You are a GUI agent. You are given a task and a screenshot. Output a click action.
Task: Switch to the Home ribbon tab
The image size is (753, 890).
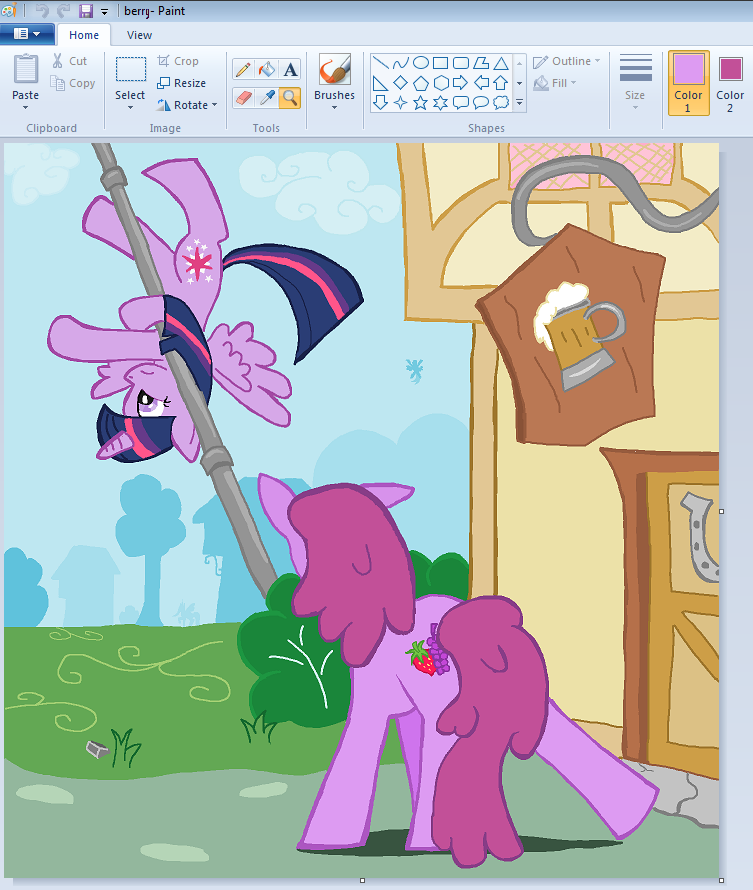click(84, 35)
